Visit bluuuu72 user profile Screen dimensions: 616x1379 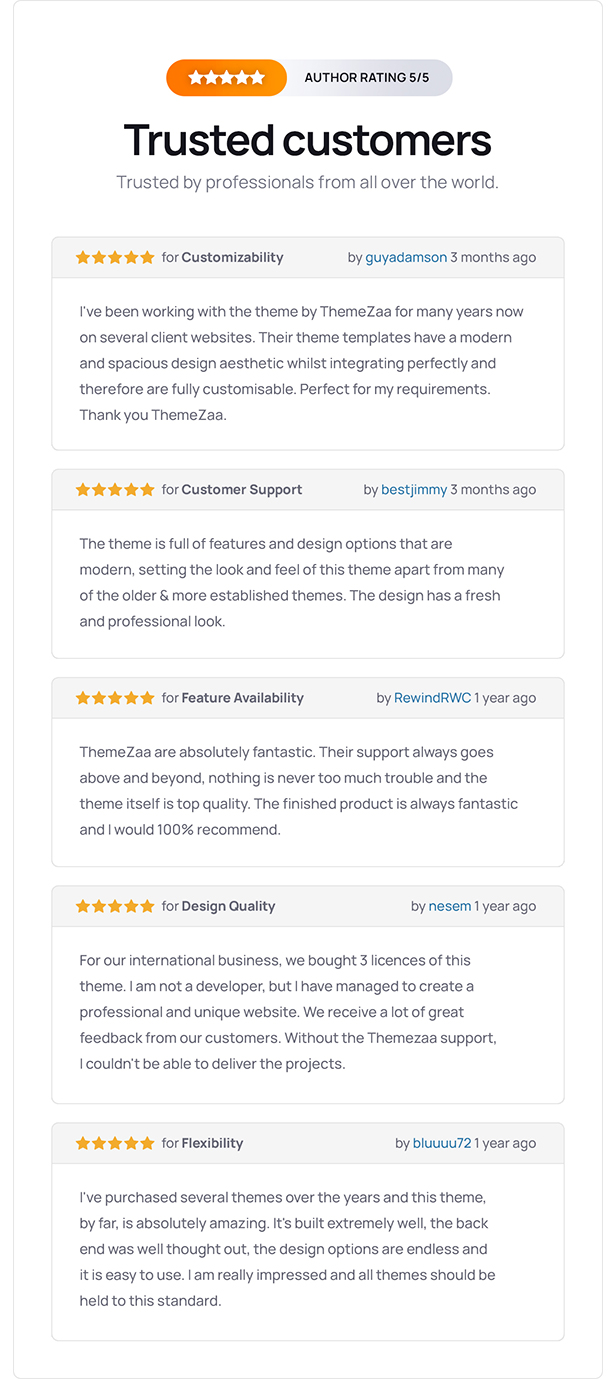442,1143
